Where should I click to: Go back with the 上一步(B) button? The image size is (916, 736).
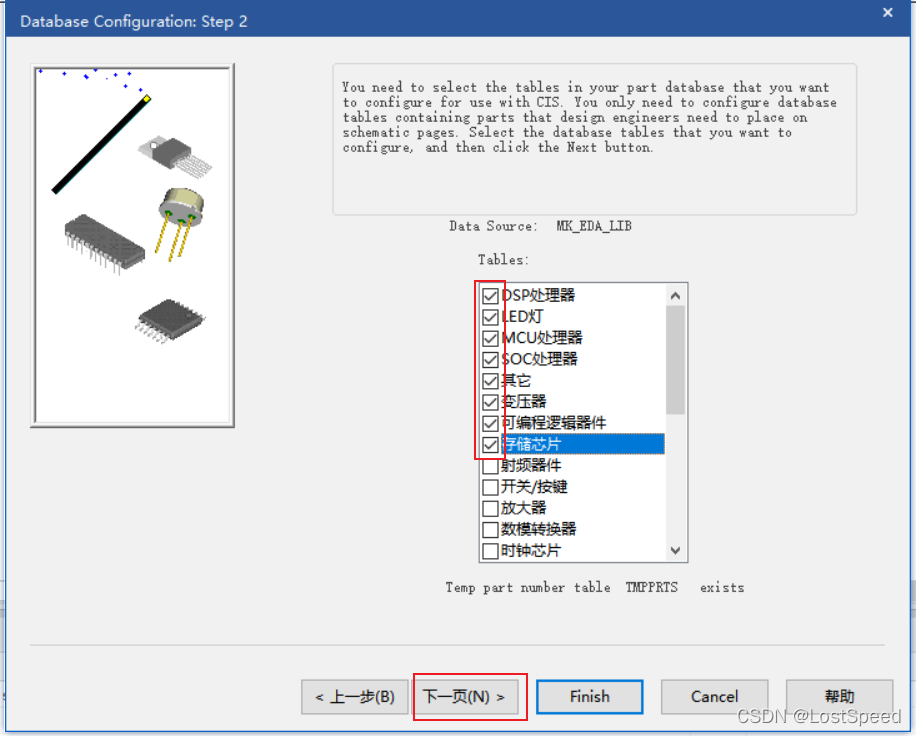(355, 697)
